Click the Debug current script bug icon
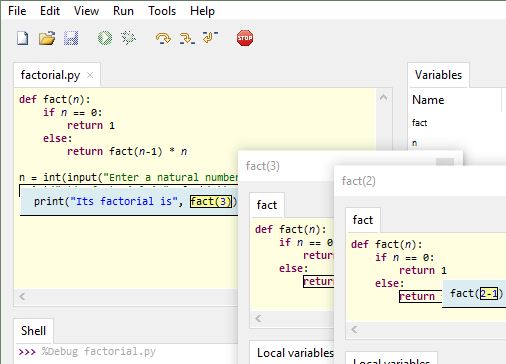Viewport: 506px width, 364px height. coord(128,38)
